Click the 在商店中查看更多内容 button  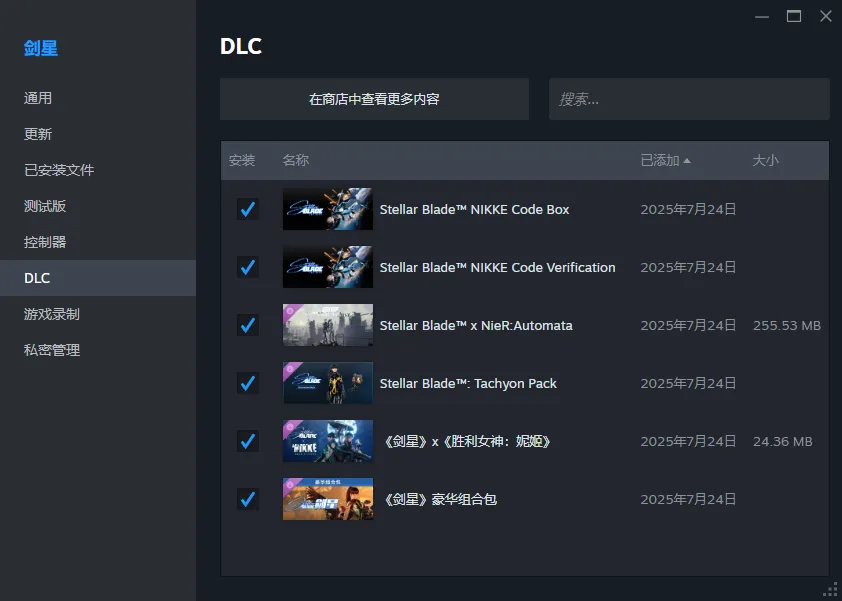[x=374, y=99]
